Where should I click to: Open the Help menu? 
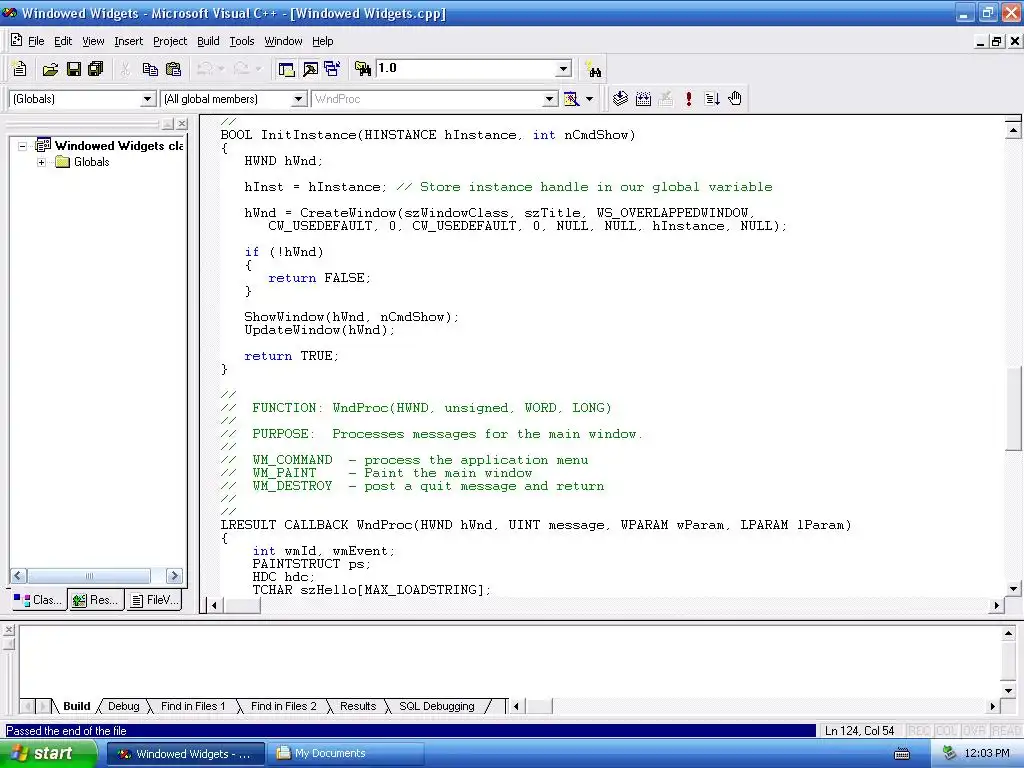point(323,41)
